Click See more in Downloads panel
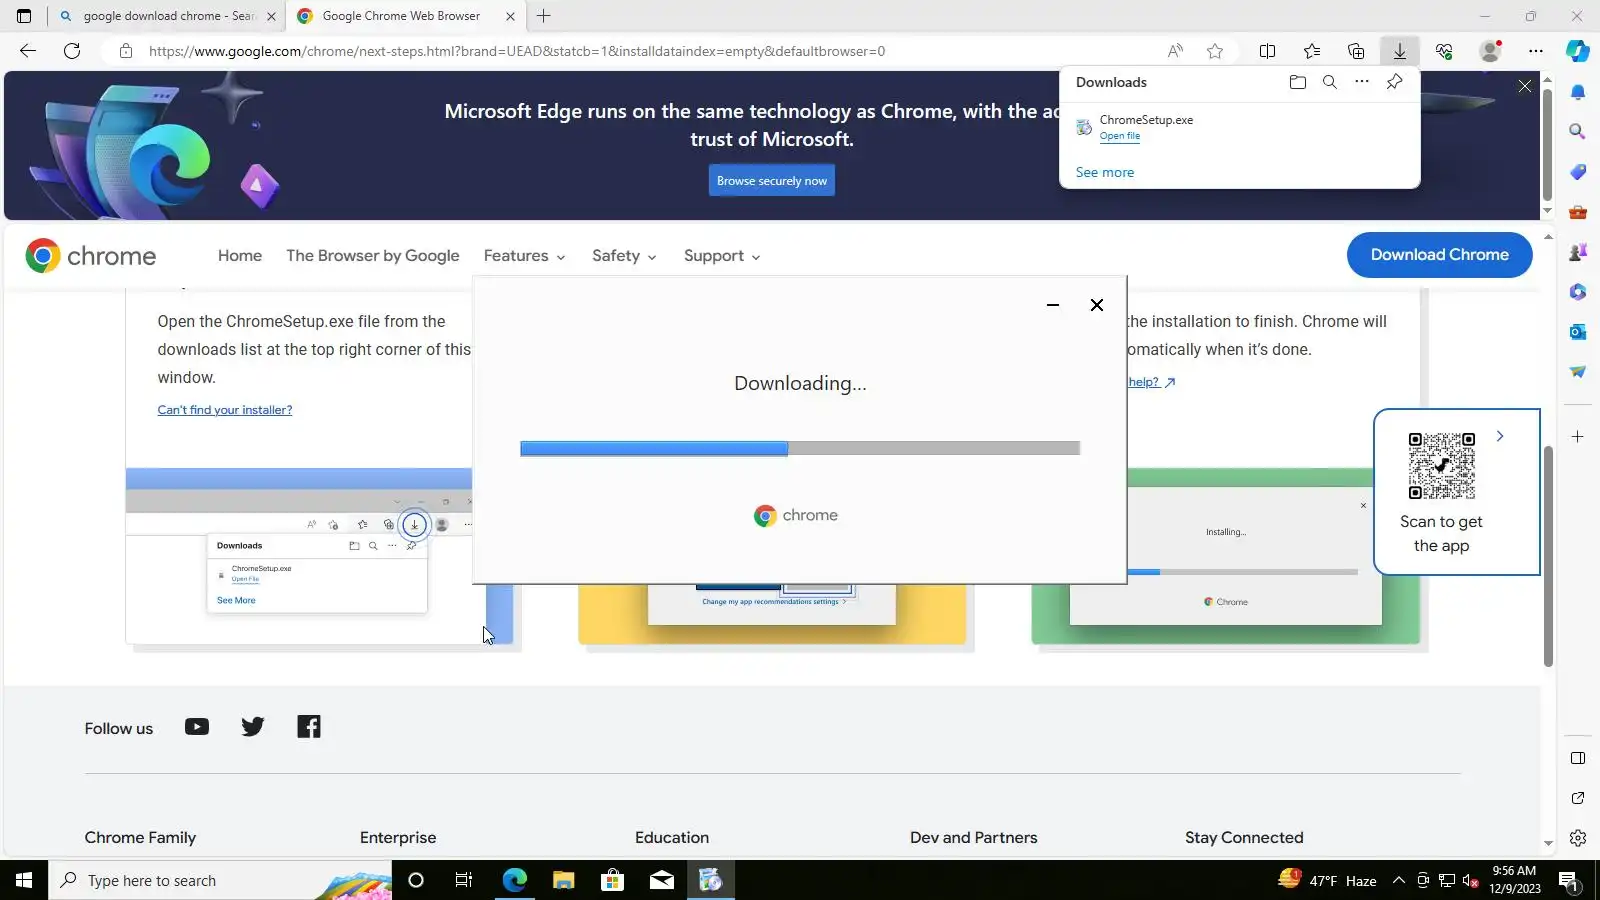The width and height of the screenshot is (1600, 900). [x=1105, y=172]
